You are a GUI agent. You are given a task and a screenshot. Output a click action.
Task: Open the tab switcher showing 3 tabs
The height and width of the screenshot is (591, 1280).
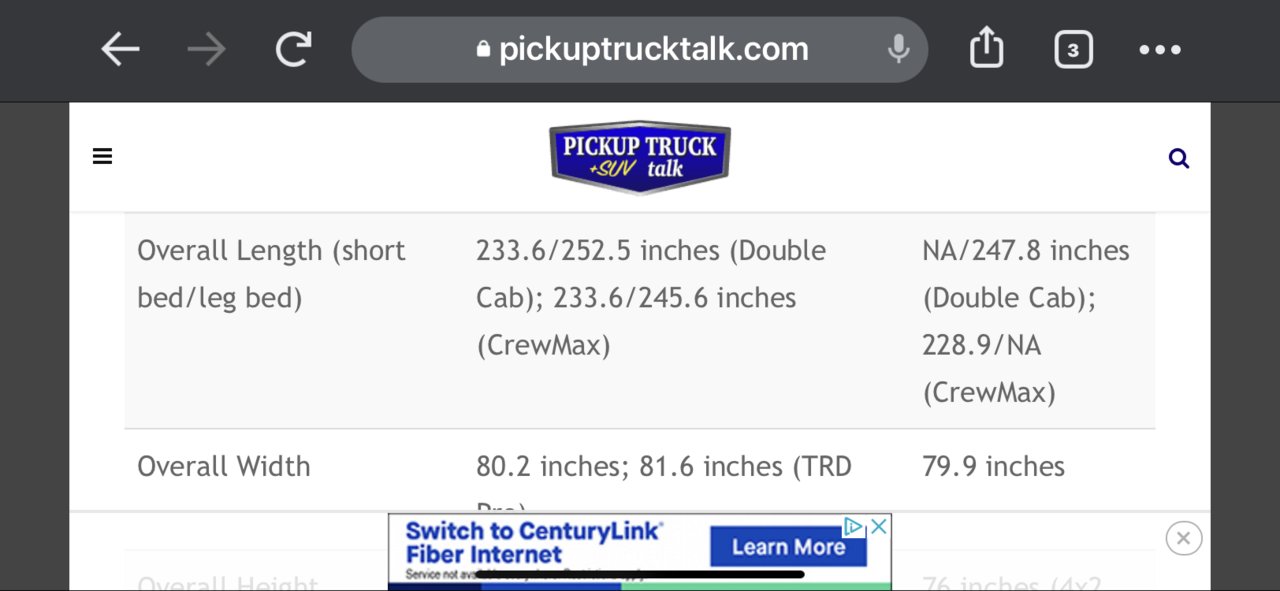(1073, 49)
